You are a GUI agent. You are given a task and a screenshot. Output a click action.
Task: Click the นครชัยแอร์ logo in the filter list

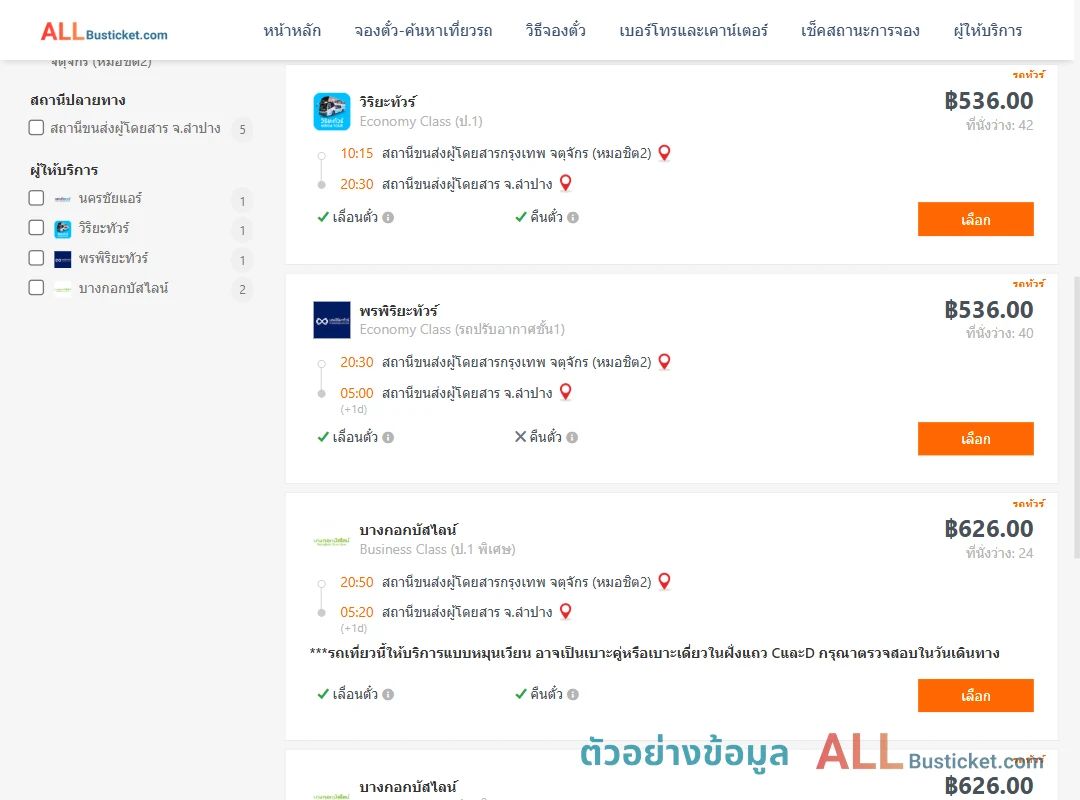63,199
